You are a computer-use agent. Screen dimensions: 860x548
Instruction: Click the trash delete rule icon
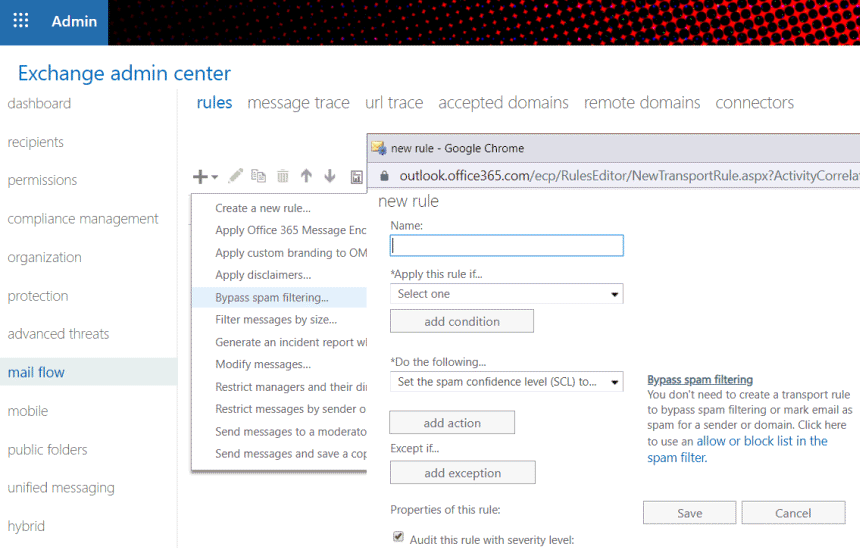coord(282,176)
